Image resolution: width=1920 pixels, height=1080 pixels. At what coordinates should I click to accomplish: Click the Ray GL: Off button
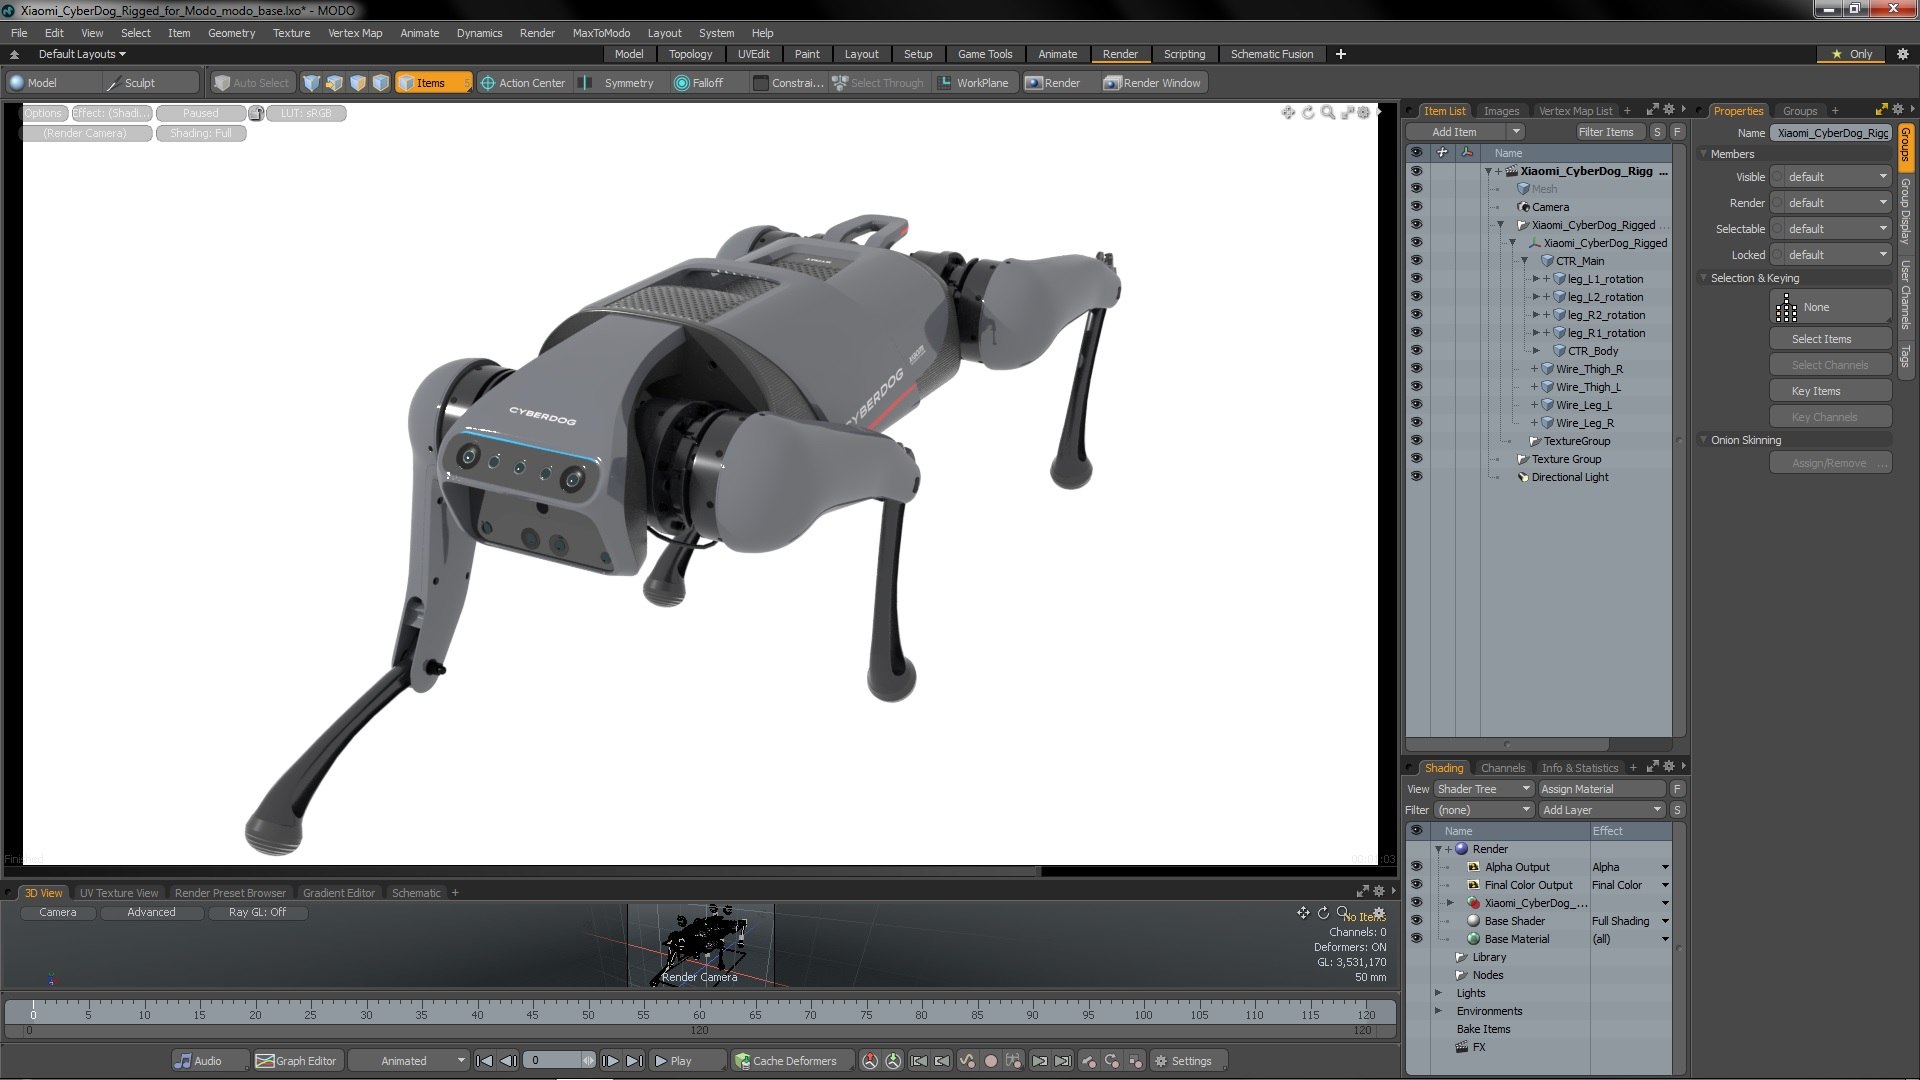[257, 912]
